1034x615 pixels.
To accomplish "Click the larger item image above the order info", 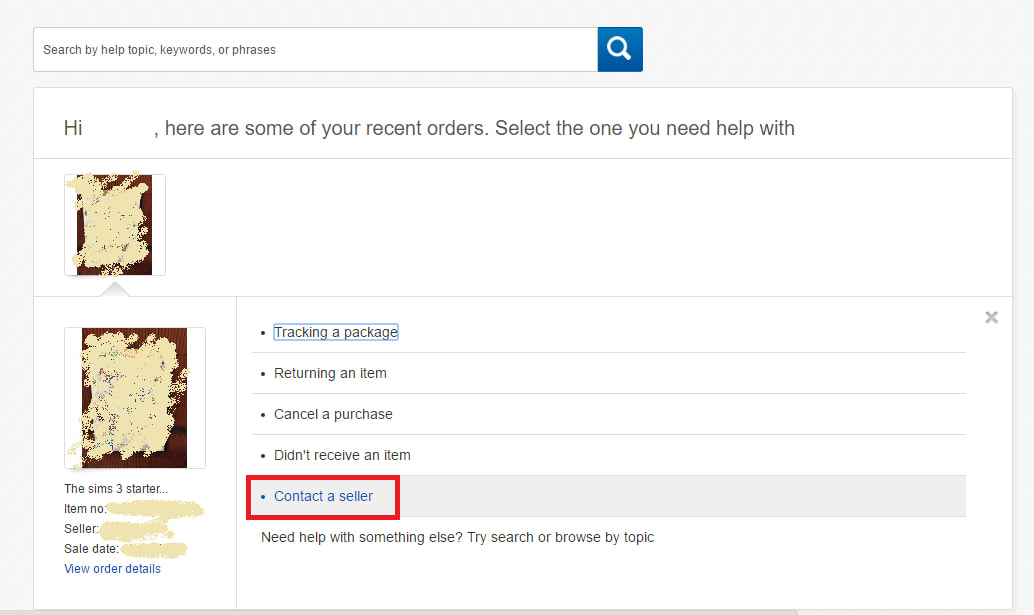I will click(x=135, y=397).
